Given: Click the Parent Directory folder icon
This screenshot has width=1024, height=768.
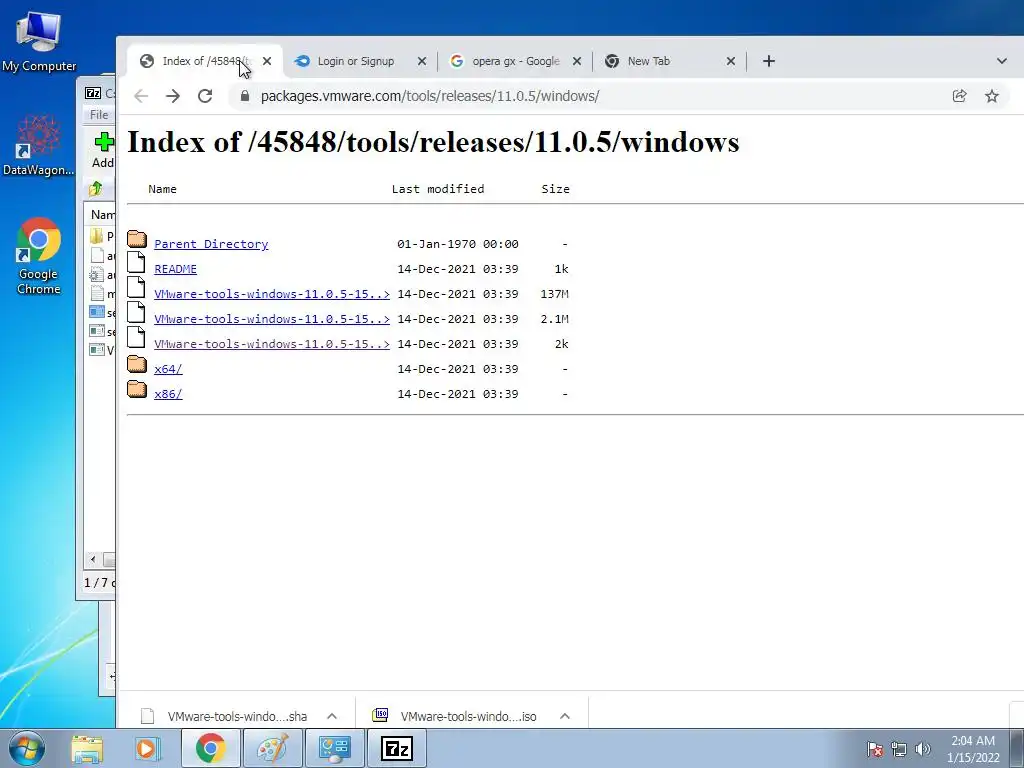Looking at the screenshot, I should pyautogui.click(x=137, y=238).
